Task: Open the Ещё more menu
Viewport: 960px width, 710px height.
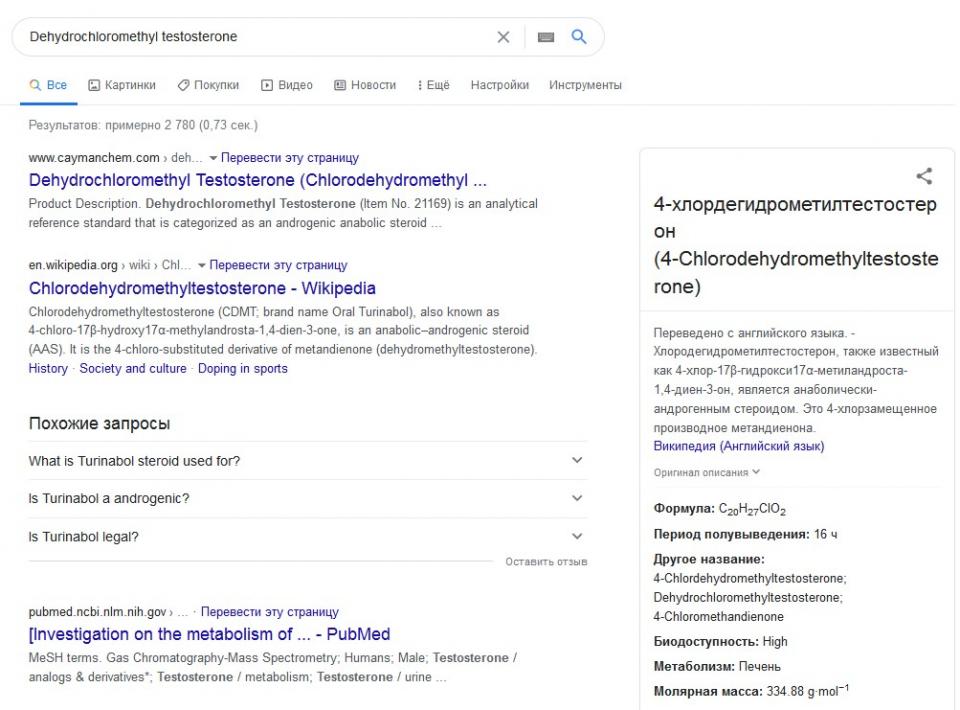Action: click(x=433, y=85)
